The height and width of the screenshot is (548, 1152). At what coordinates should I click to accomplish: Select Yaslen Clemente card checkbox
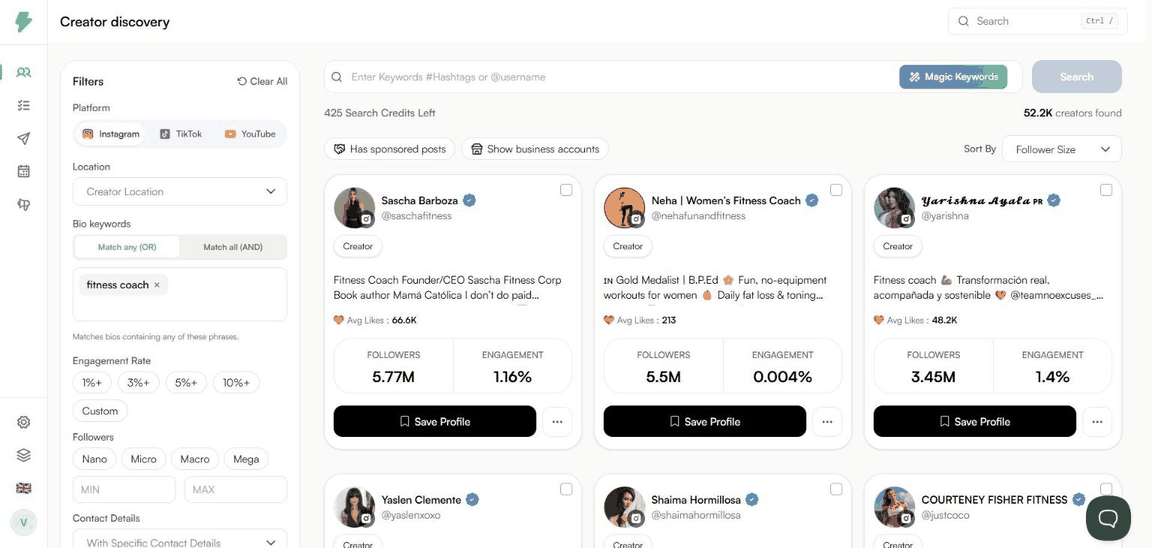(566, 489)
